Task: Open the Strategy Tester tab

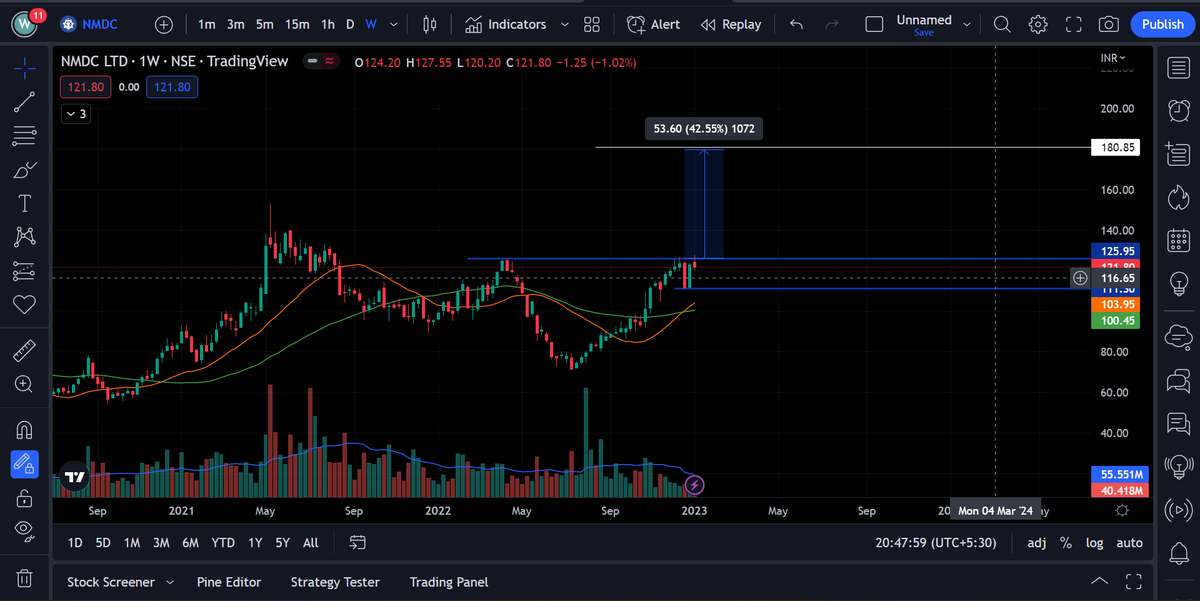Action: 335,581
